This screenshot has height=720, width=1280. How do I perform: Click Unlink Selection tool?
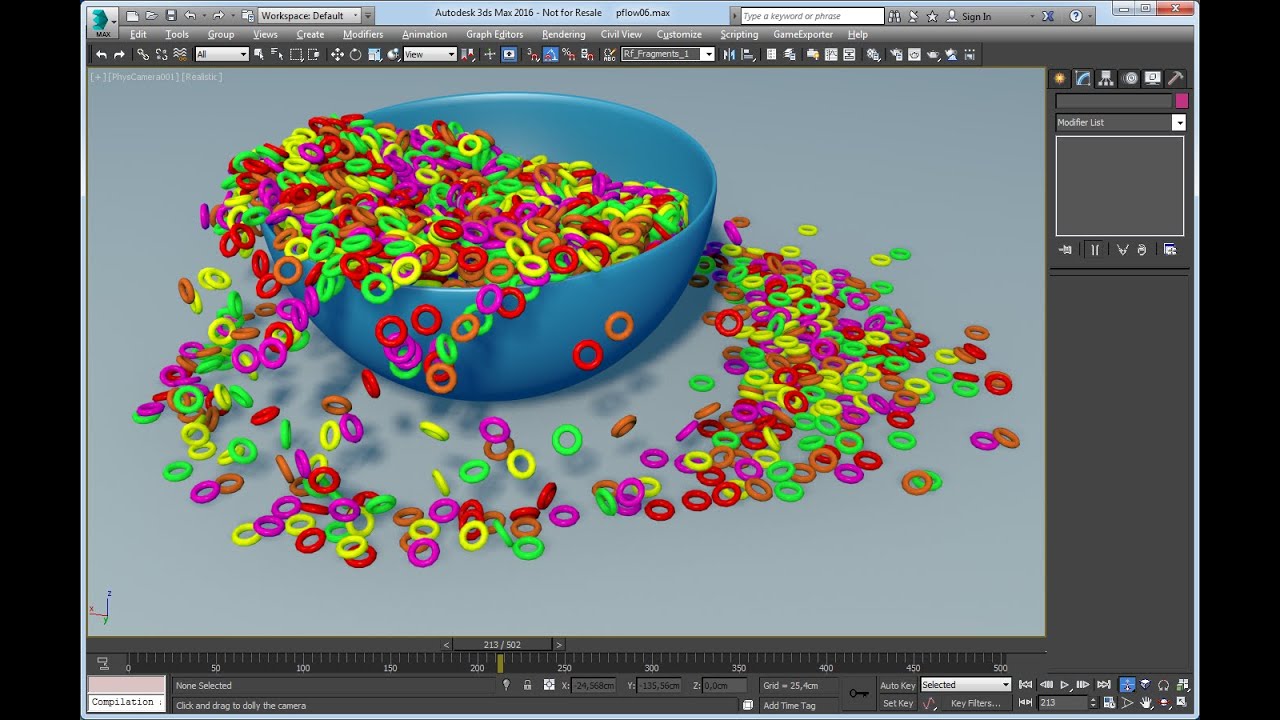[161, 54]
